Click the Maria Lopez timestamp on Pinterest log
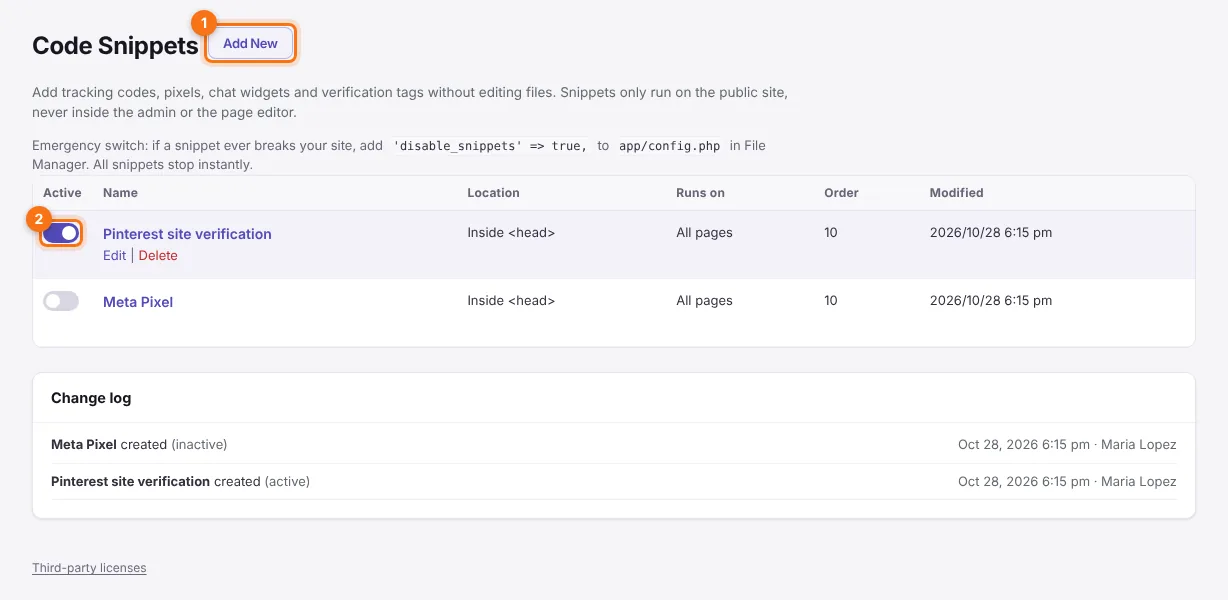 pyautogui.click(x=1067, y=481)
